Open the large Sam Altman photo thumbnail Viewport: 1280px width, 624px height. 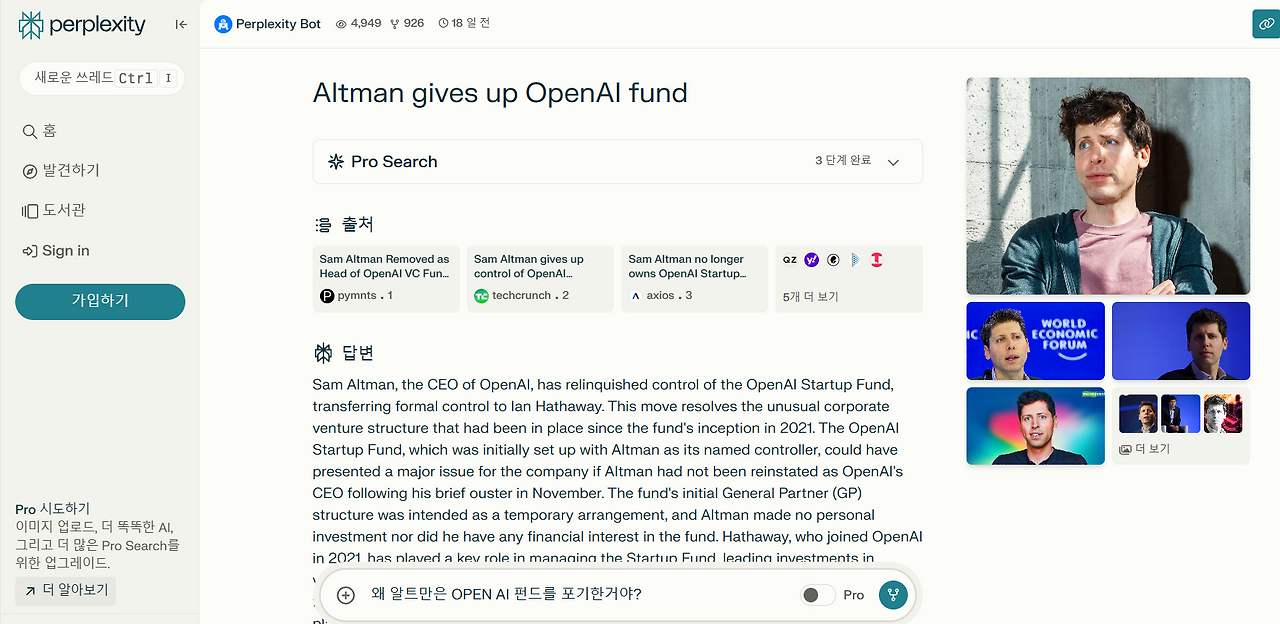[1107, 186]
